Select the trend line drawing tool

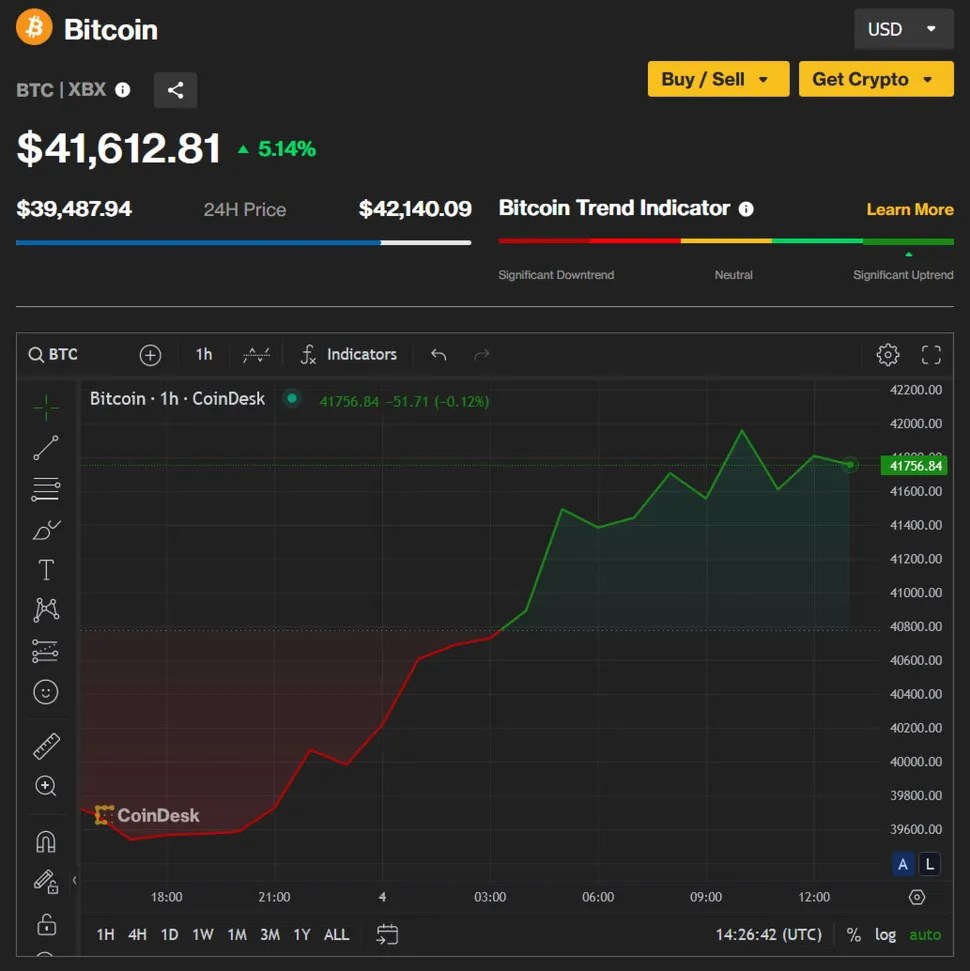tap(46, 448)
